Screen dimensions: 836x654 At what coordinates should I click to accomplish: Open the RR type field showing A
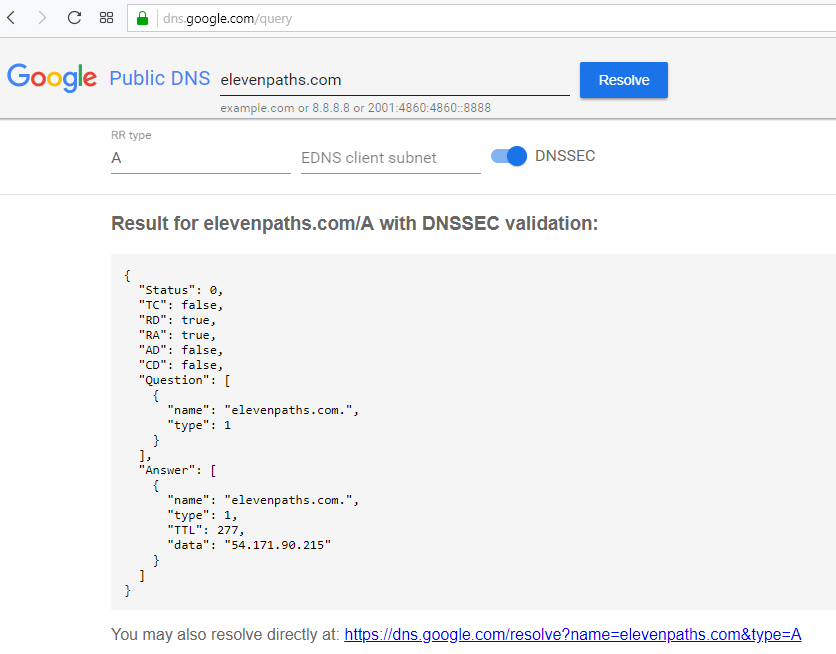tap(200, 158)
